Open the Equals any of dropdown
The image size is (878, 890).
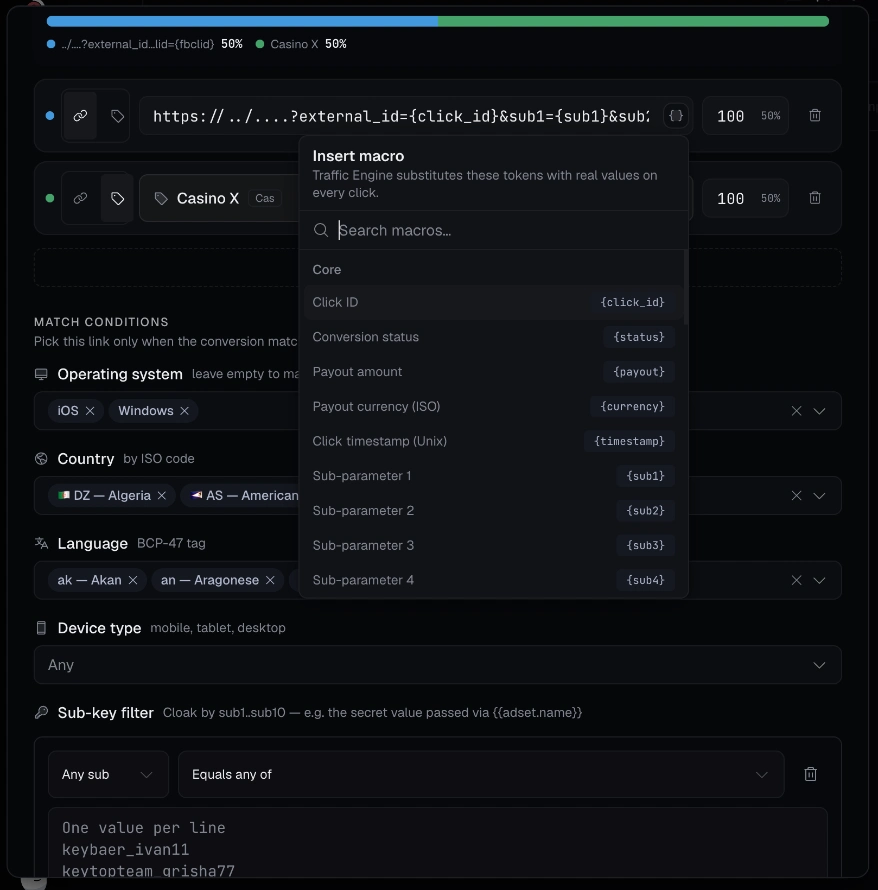click(481, 774)
